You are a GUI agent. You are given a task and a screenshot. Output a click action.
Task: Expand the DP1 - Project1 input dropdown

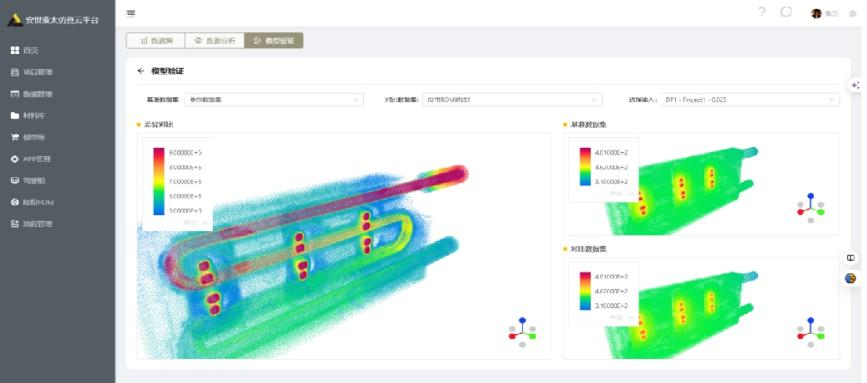pyautogui.click(x=750, y=99)
